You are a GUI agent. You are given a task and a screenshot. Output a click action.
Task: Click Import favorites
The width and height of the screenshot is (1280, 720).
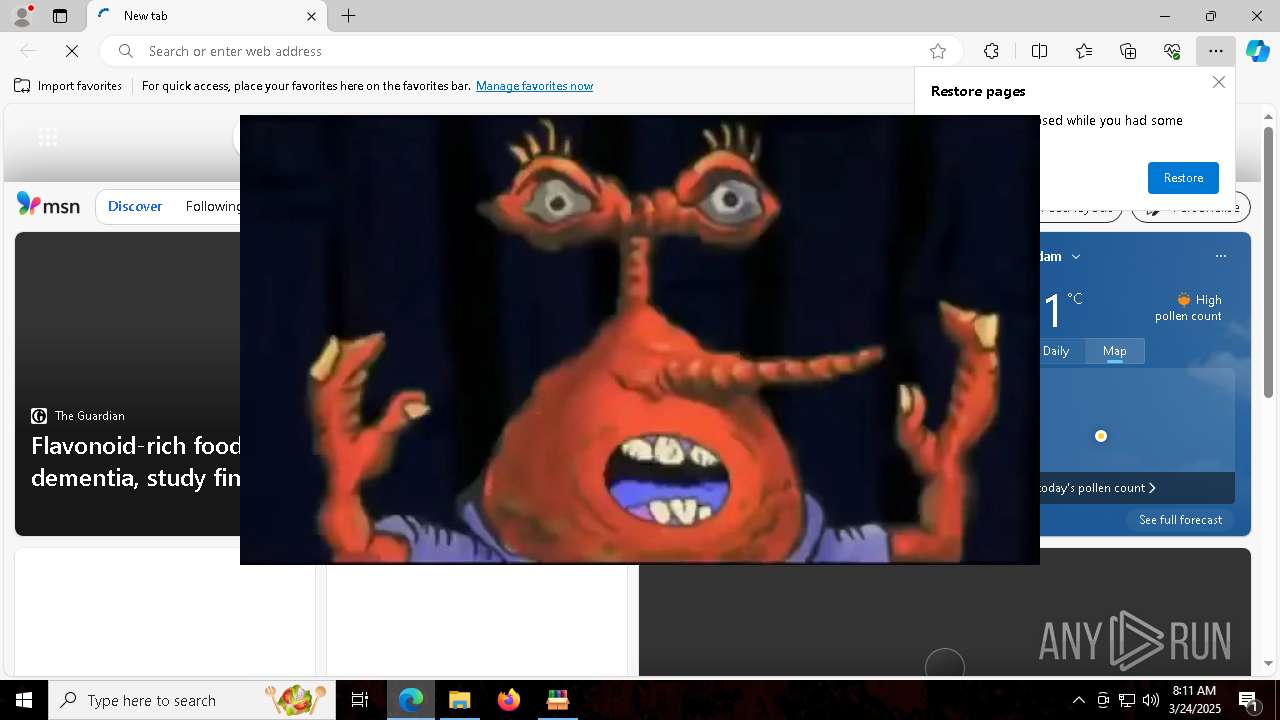[68, 86]
